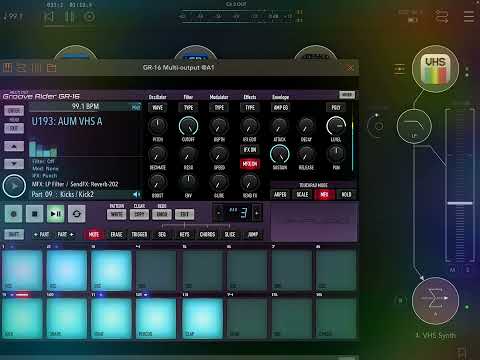Click the 99.1 BPM tempo display
Screen dimensions: 480x360
[85, 107]
